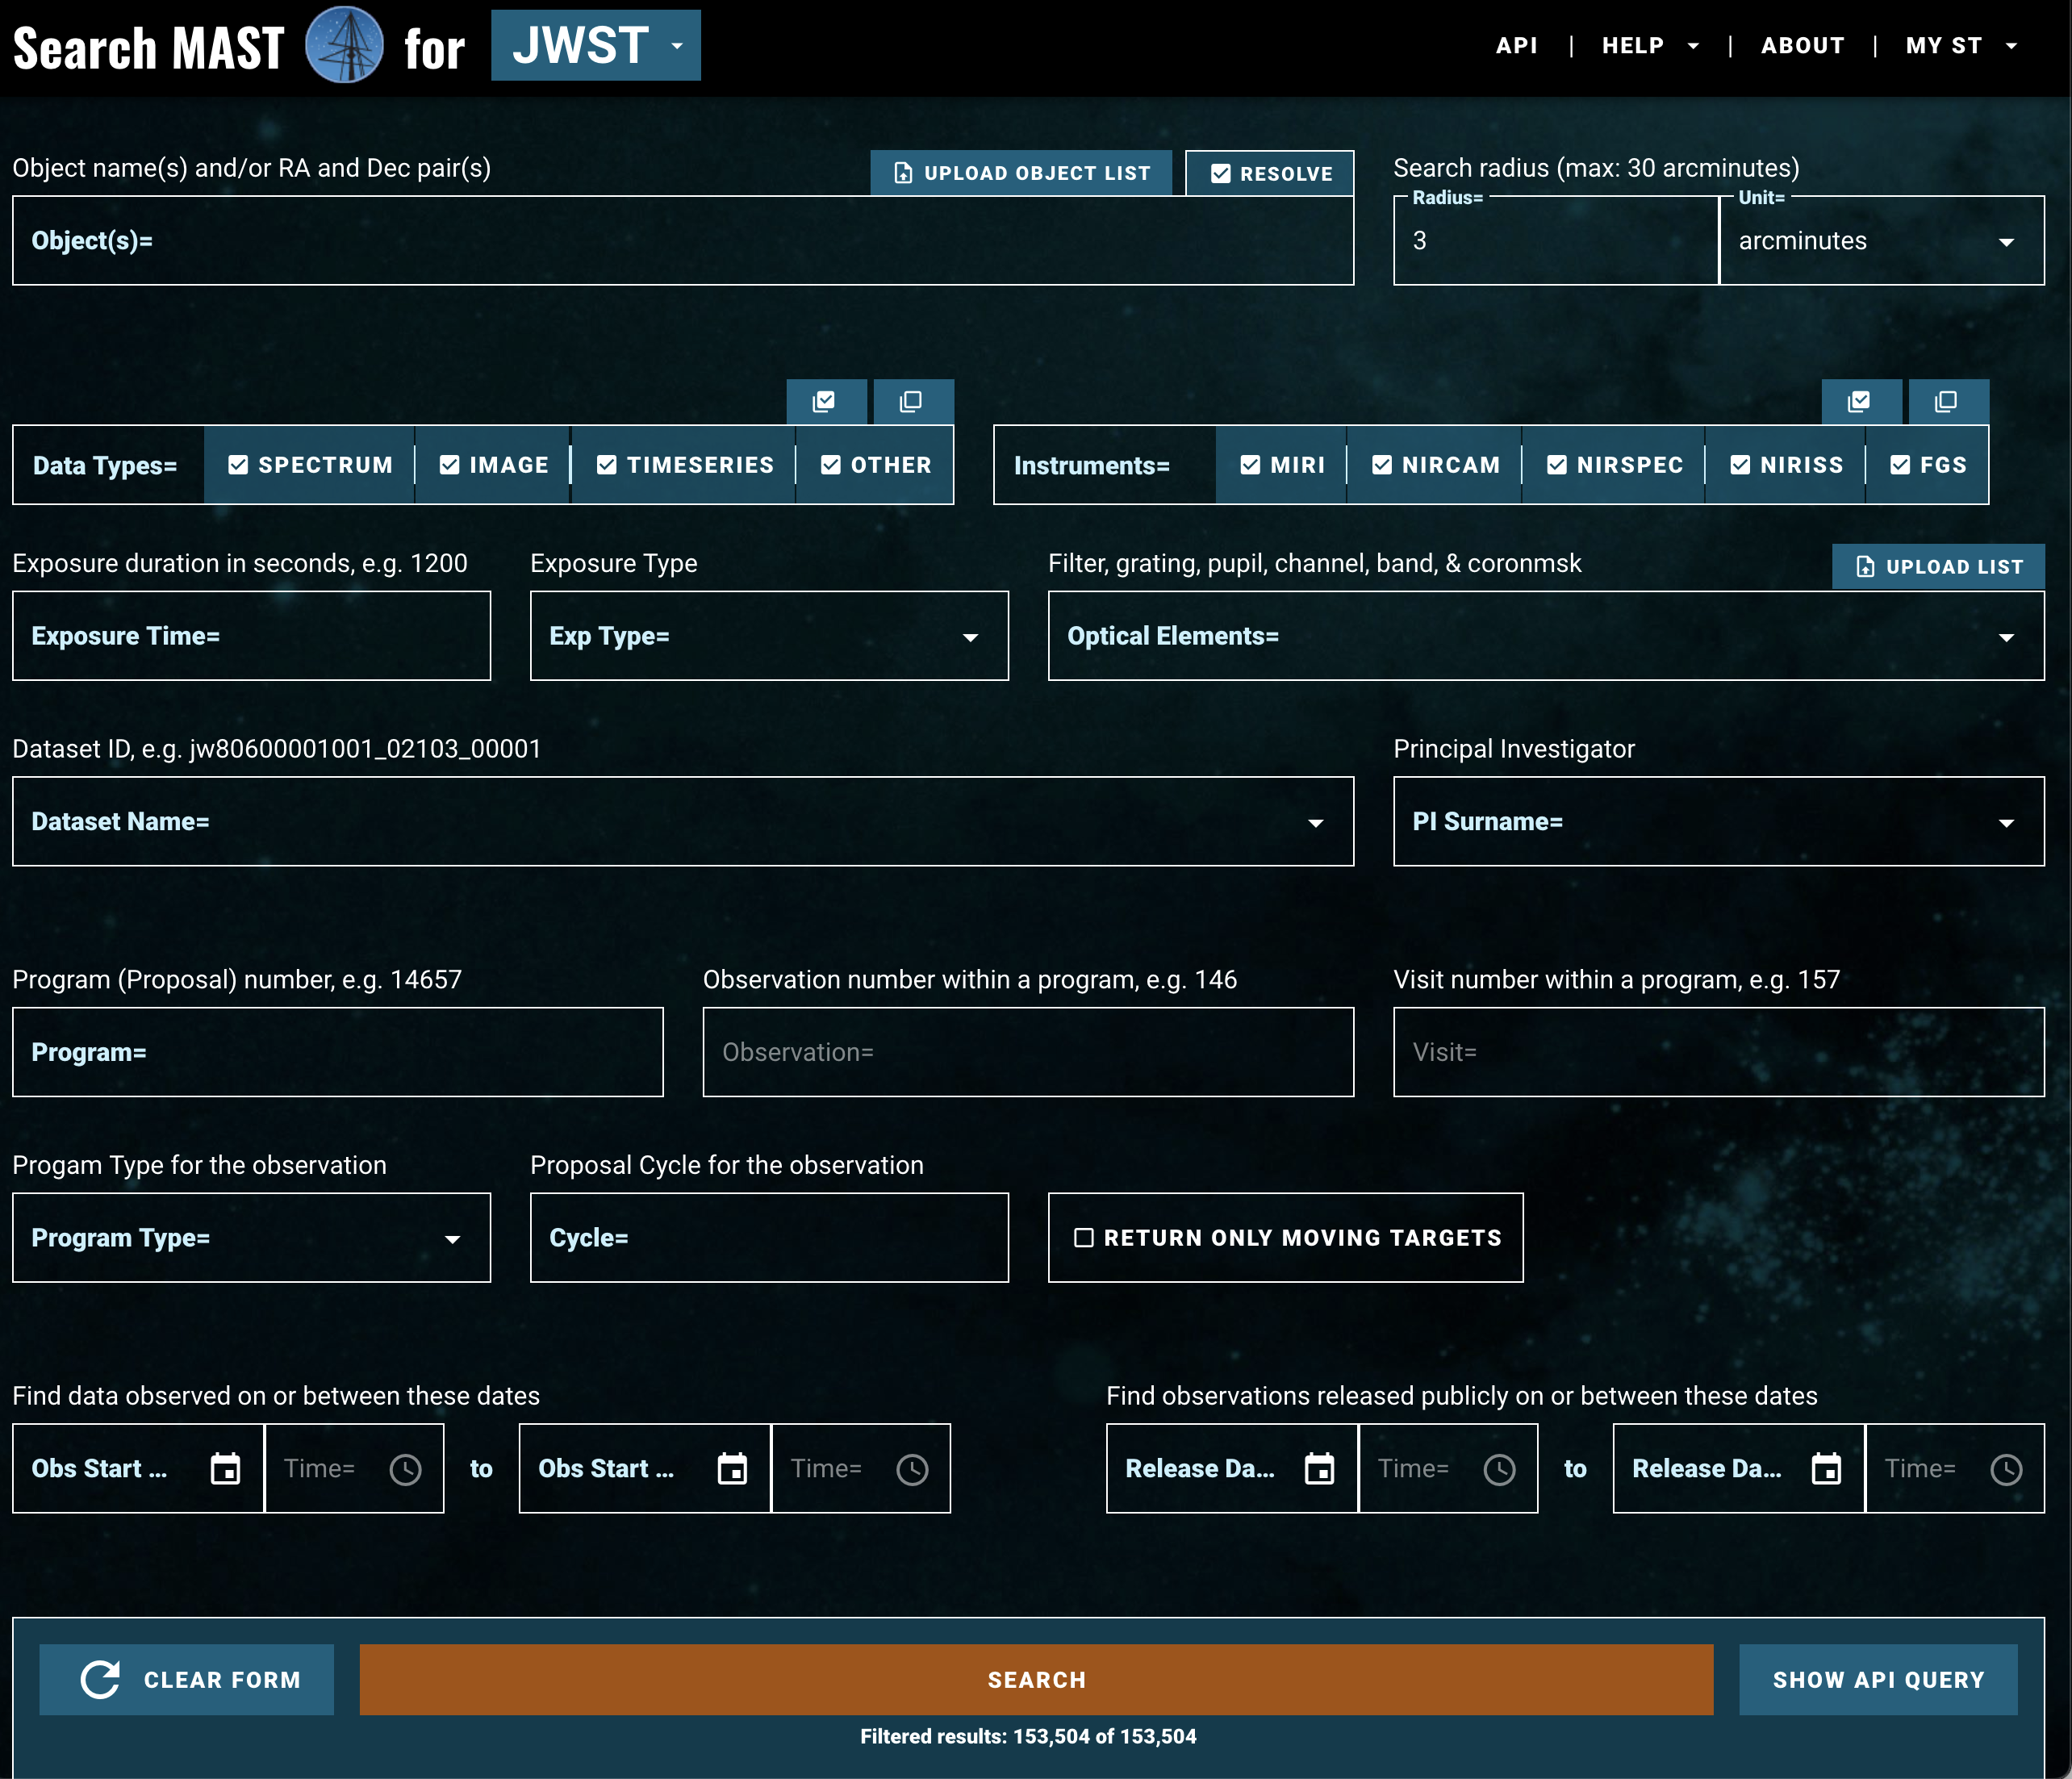The width and height of the screenshot is (2072, 1779).
Task: Click deselect-all icon above Data Types
Action: 912,402
